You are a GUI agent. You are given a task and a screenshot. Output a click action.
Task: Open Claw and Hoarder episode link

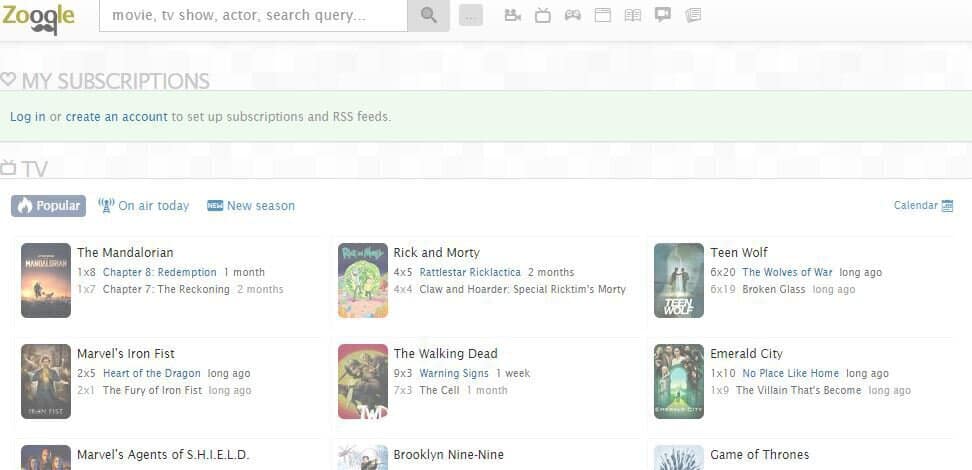[x=523, y=289]
